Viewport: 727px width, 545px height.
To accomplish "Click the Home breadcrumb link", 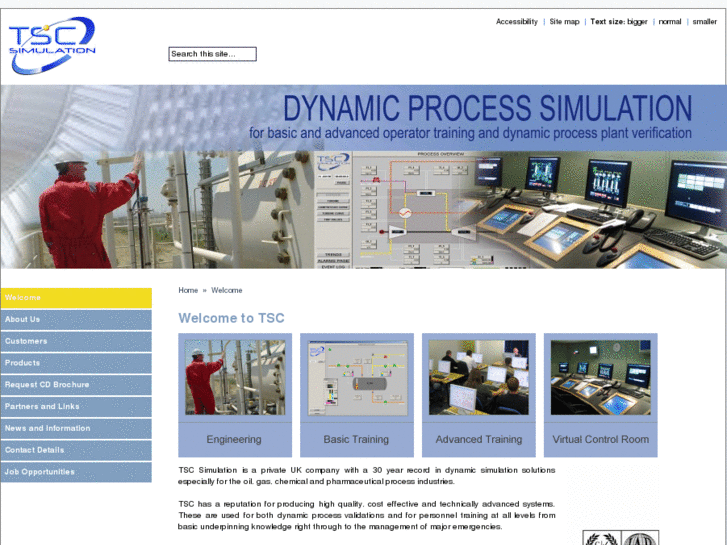I will click(188, 290).
